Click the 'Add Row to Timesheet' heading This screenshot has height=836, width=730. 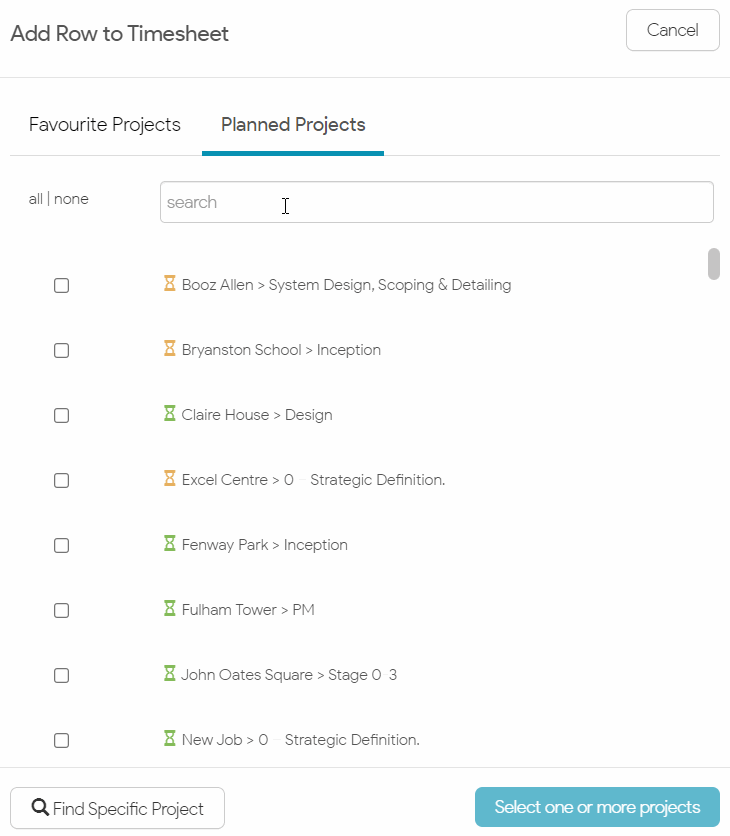120,34
